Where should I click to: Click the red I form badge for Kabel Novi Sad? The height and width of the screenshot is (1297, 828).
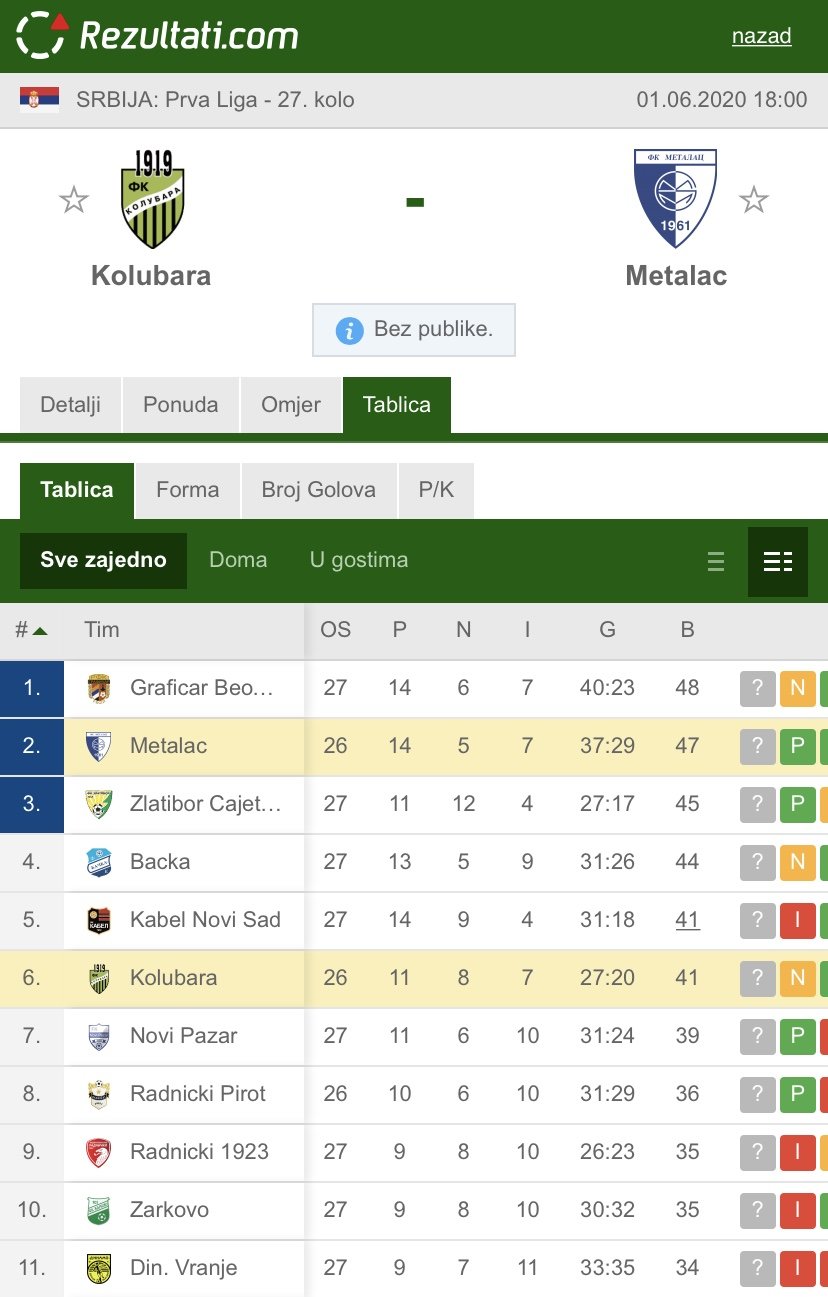[x=798, y=920]
